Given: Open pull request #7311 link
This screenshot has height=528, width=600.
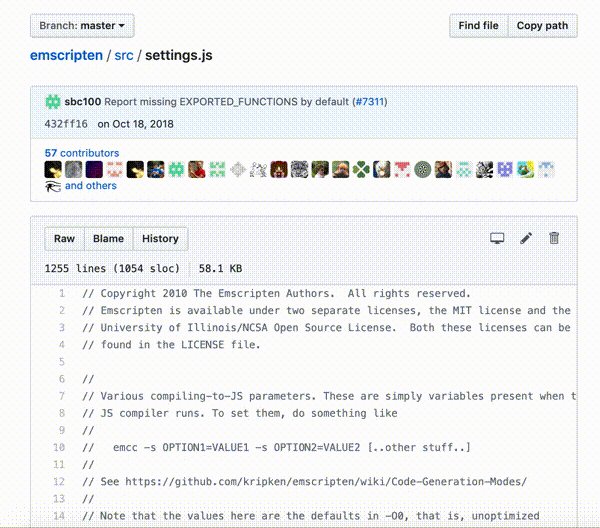Looking at the screenshot, I should (x=370, y=102).
